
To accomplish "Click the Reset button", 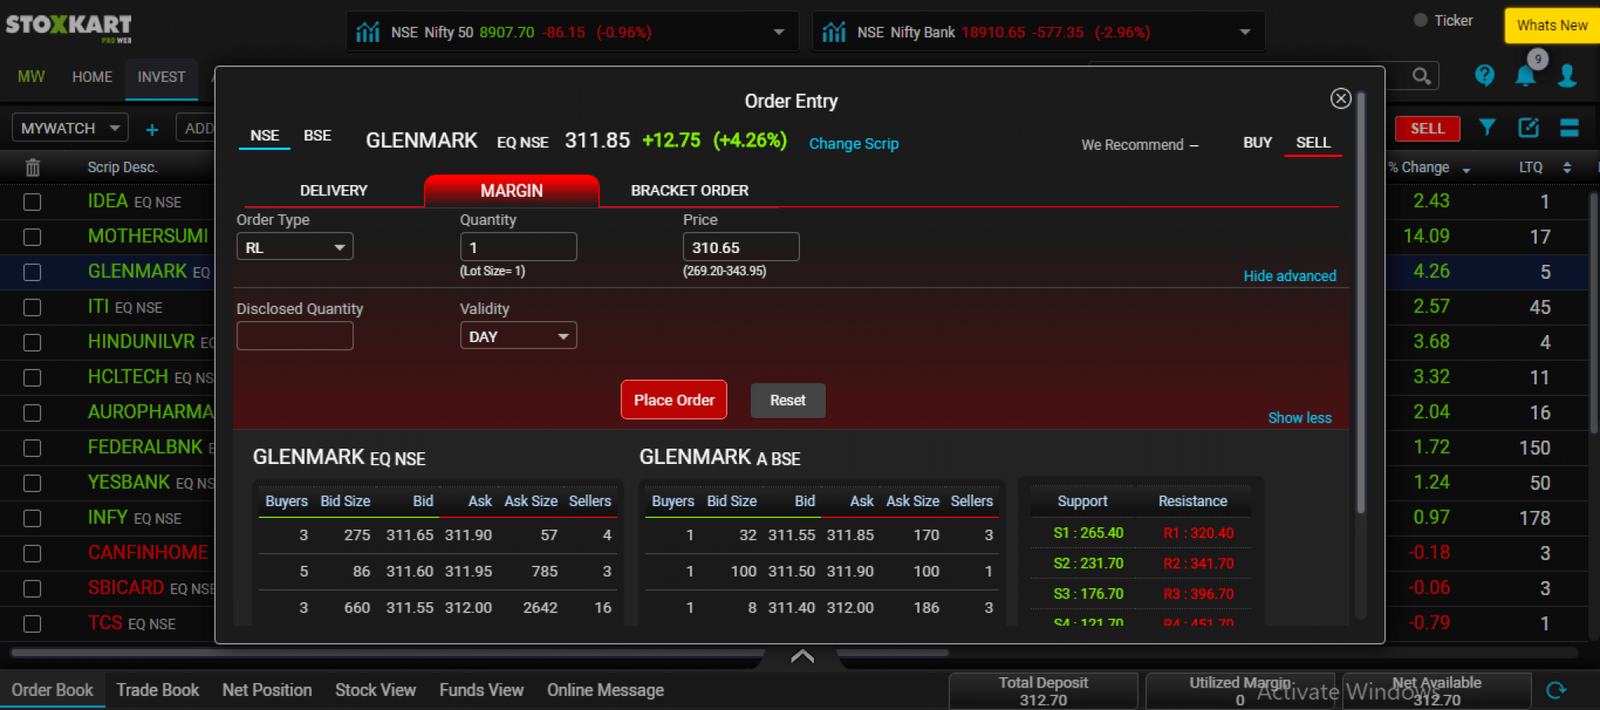I will pyautogui.click(x=788, y=400).
